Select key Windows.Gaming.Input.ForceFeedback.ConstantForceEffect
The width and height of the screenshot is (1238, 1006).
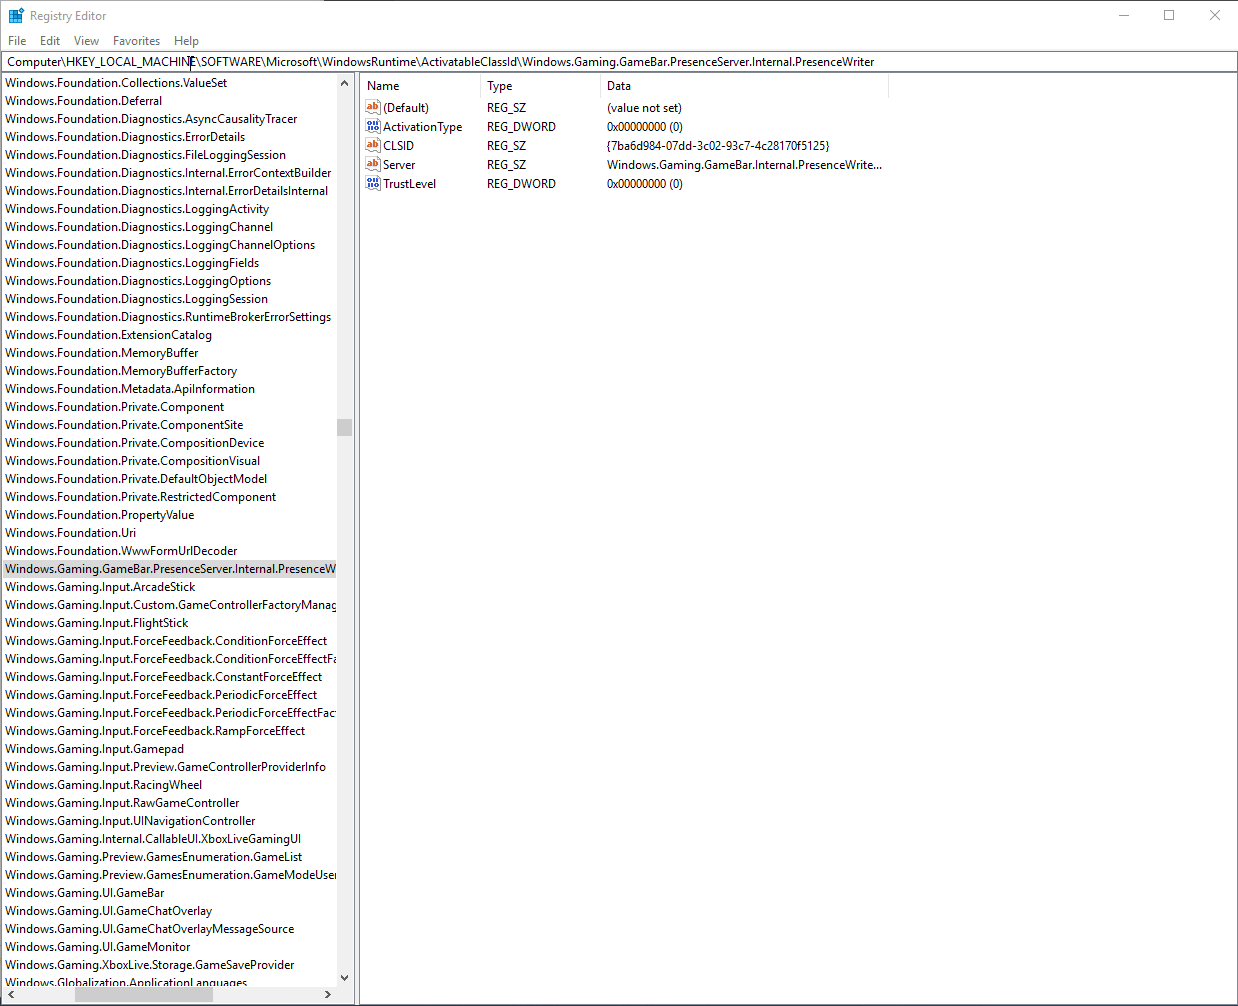point(164,677)
